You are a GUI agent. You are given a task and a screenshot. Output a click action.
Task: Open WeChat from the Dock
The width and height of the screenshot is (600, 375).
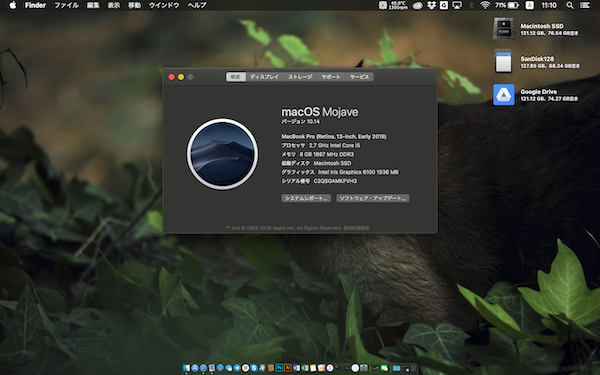click(384, 368)
